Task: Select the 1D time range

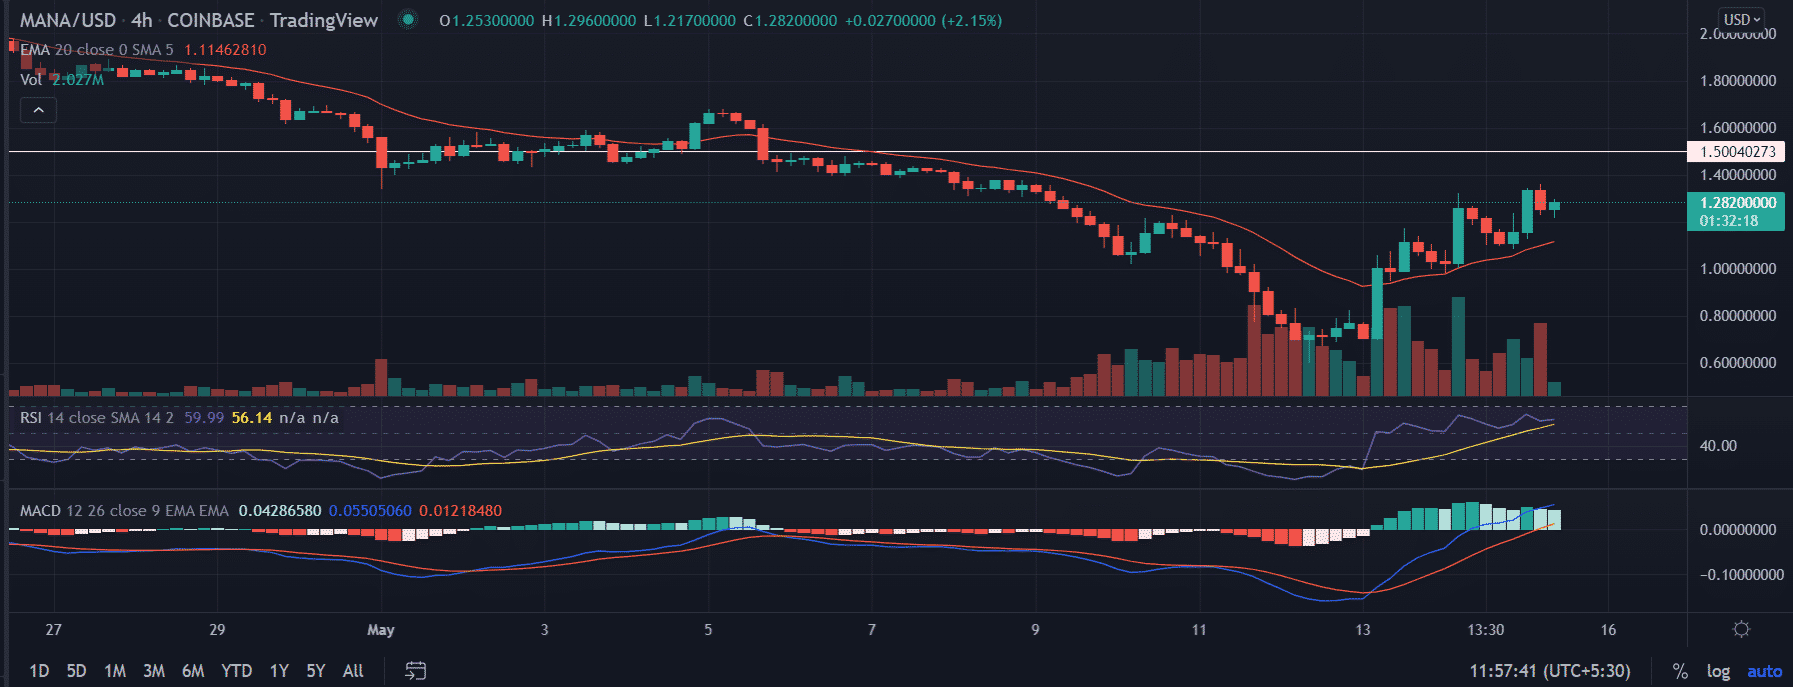Action: 39,671
